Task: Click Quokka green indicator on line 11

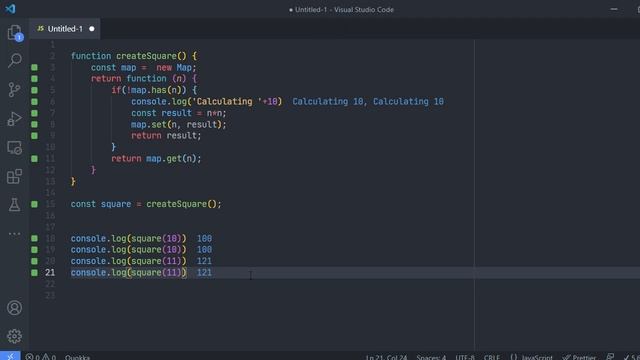Action: tap(34, 158)
